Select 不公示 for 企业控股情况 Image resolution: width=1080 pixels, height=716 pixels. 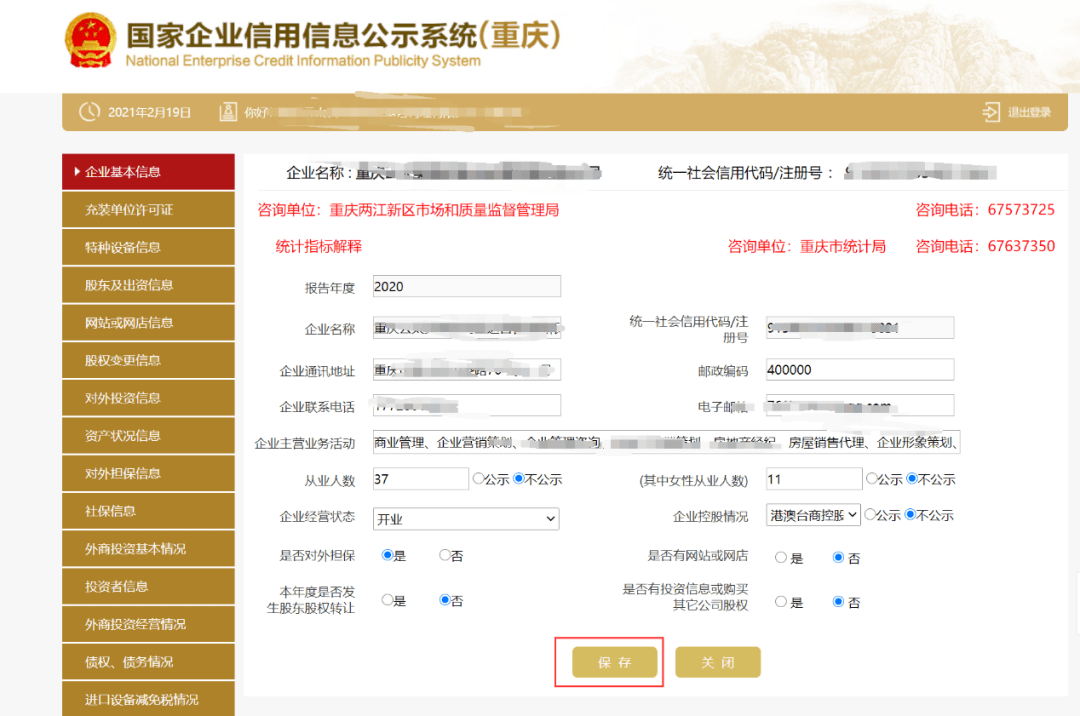click(x=911, y=514)
